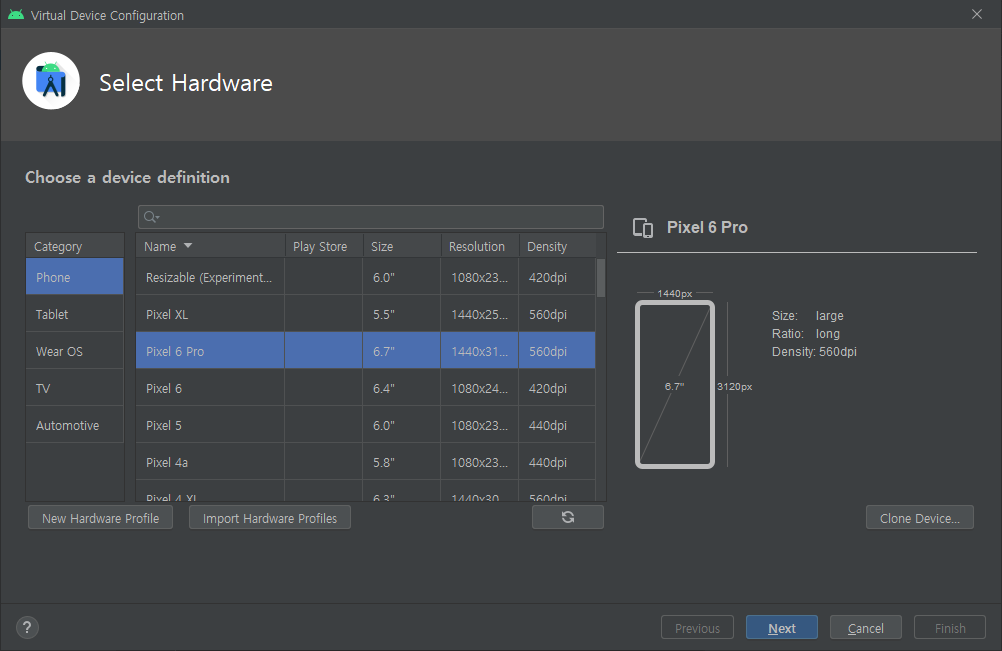Select the Wear OS category
Viewport: 1002px width, 651px height.
click(x=75, y=351)
